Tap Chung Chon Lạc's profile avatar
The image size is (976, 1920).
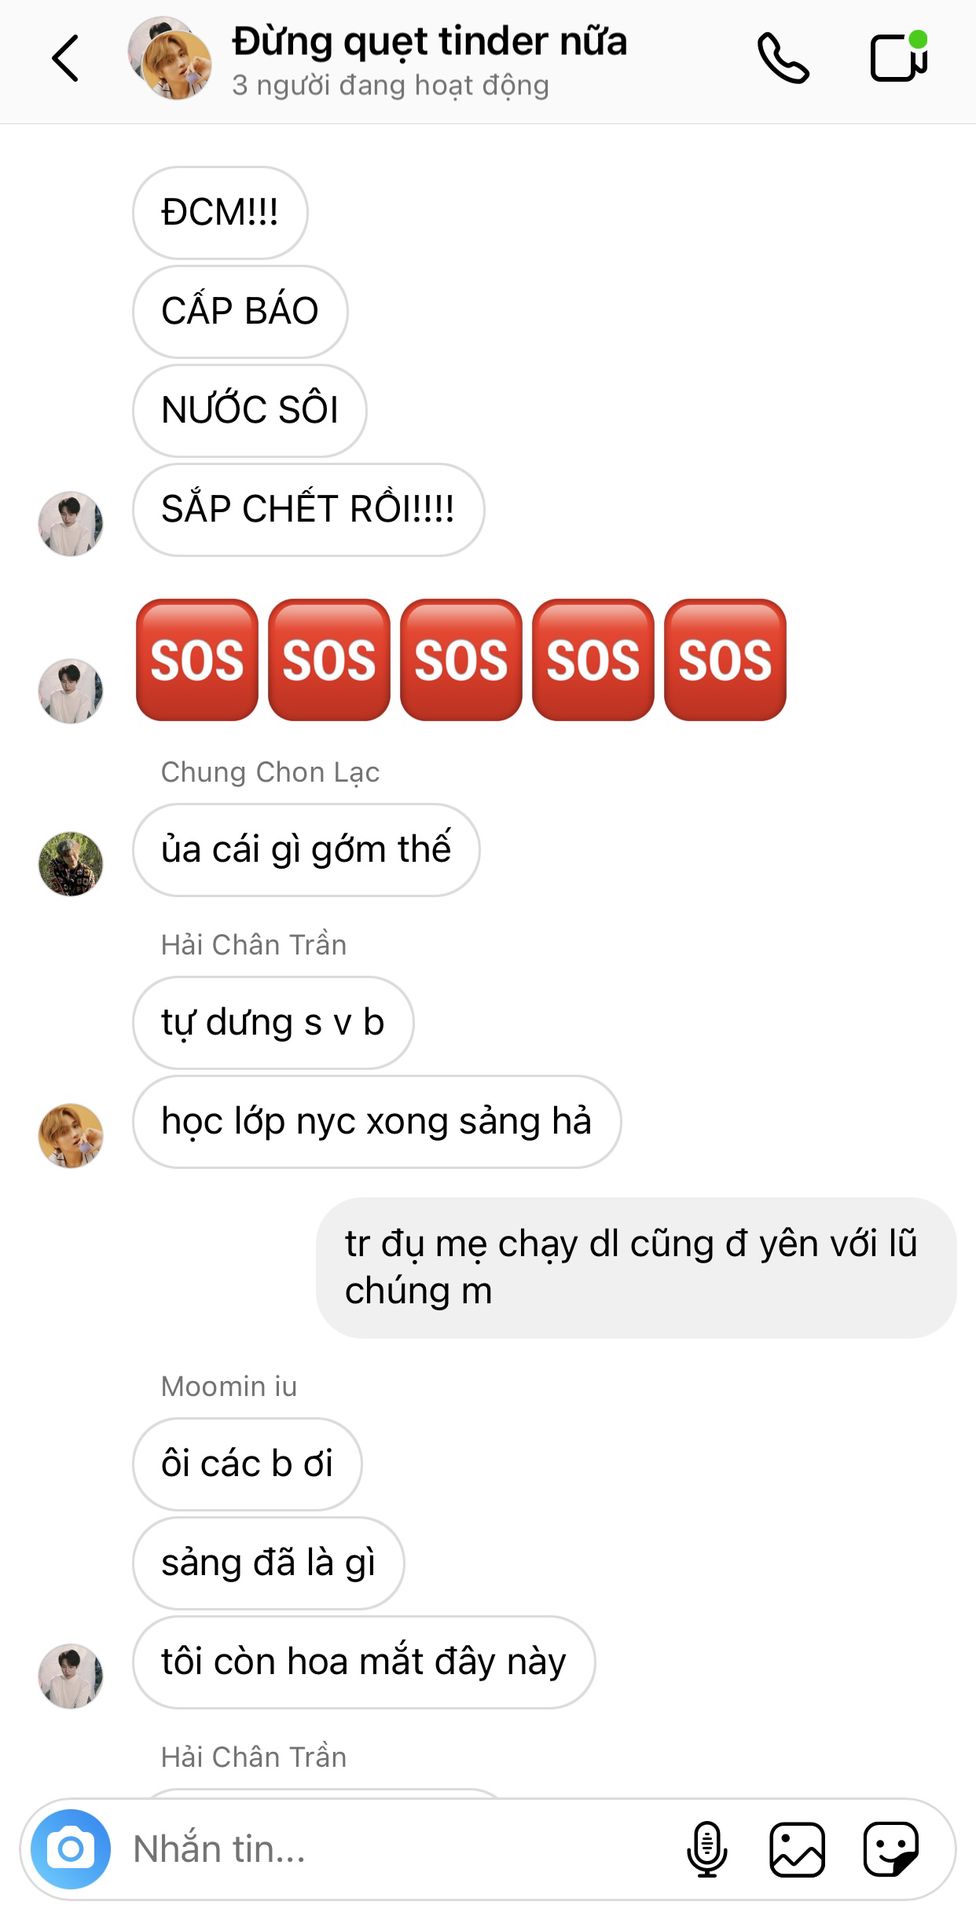point(70,864)
